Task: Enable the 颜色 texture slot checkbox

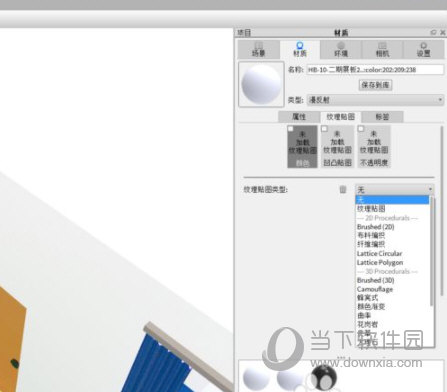Action: click(x=290, y=129)
